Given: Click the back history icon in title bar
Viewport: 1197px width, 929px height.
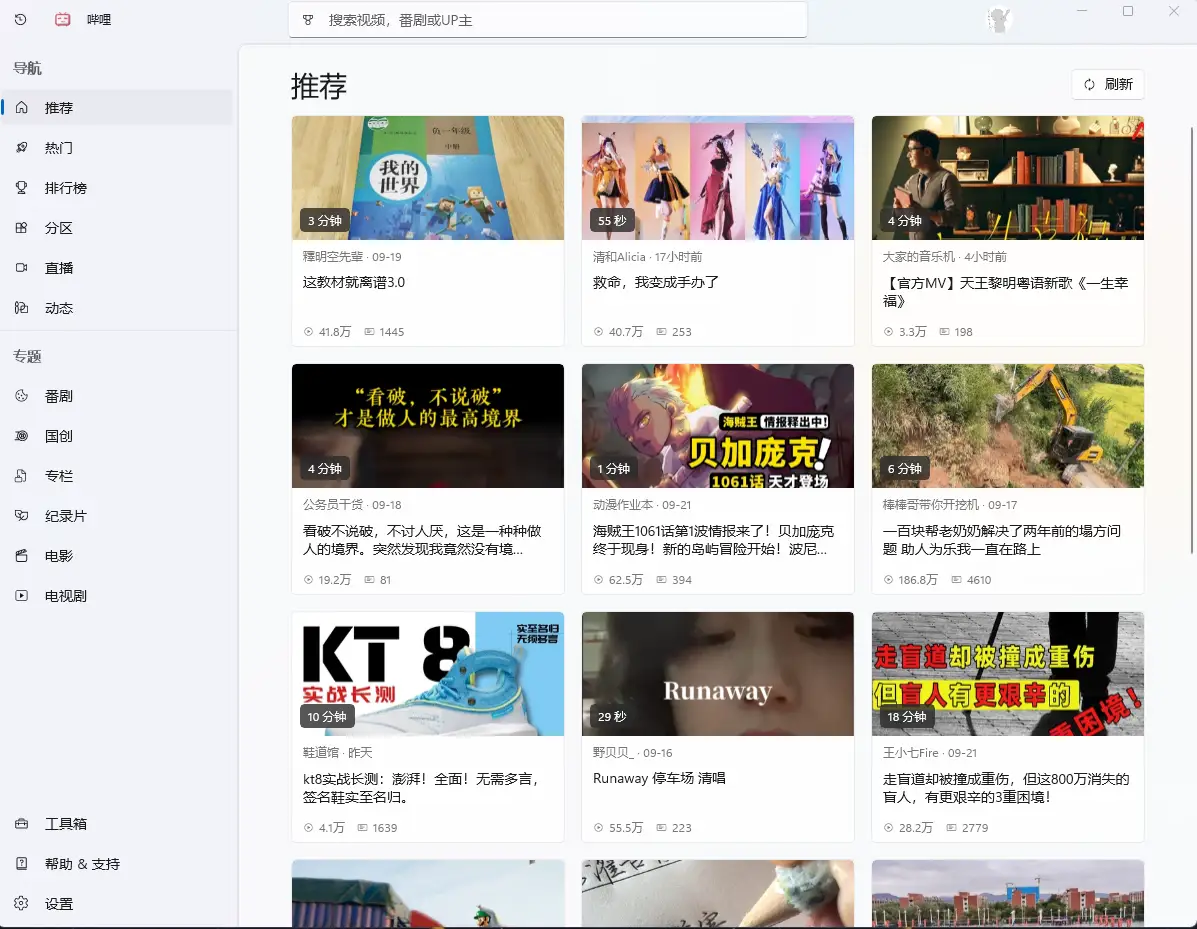Looking at the screenshot, I should (21, 20).
